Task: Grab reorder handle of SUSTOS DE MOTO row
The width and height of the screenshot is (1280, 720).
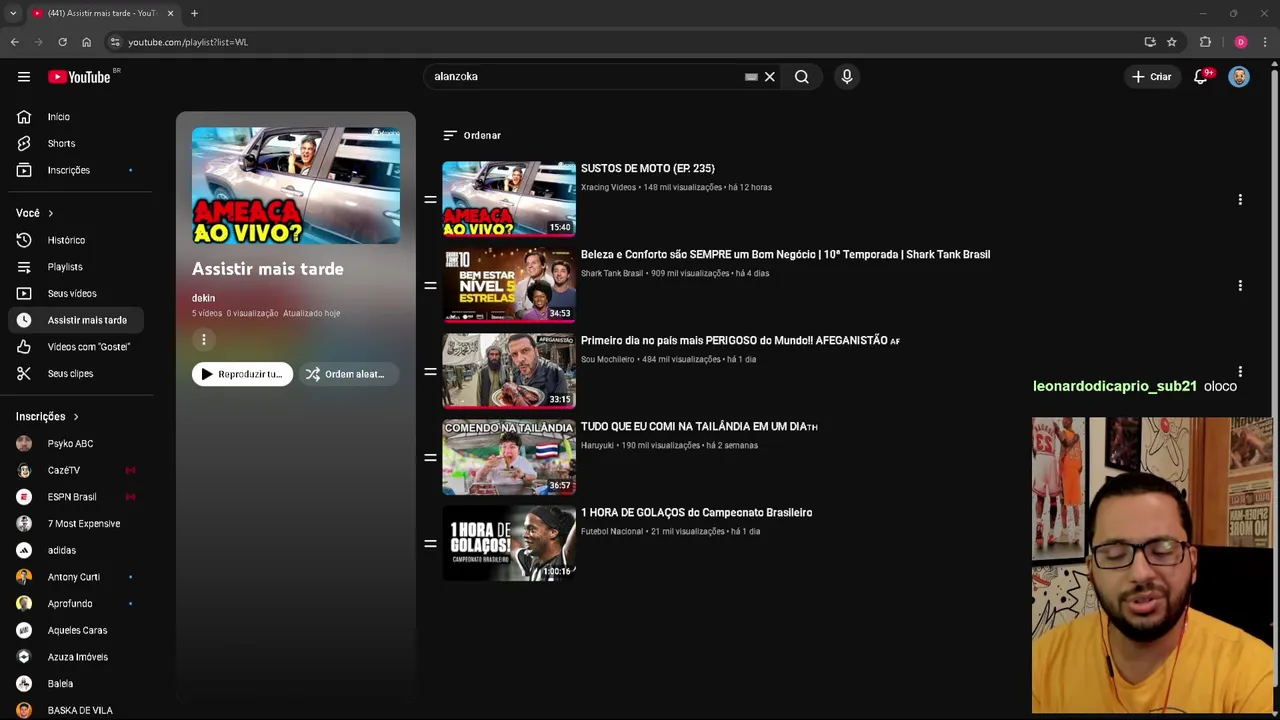Action: click(x=430, y=200)
